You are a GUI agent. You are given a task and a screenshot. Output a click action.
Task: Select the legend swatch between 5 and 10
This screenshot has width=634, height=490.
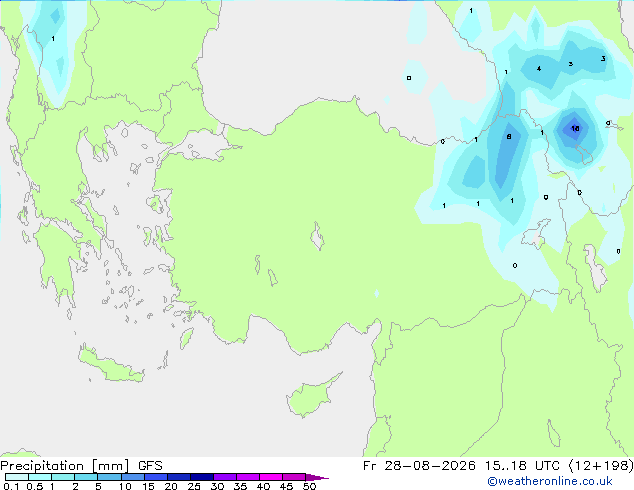tap(109, 477)
